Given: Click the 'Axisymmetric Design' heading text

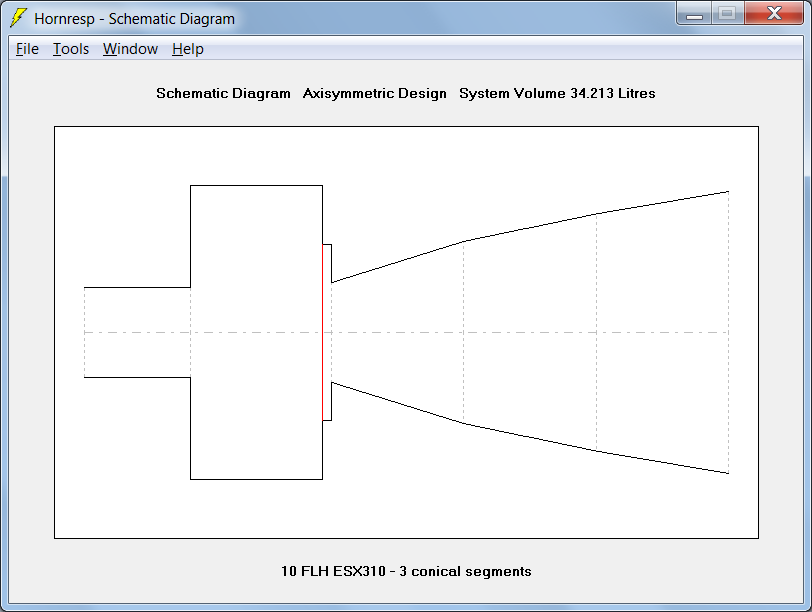Looking at the screenshot, I should (x=374, y=93).
